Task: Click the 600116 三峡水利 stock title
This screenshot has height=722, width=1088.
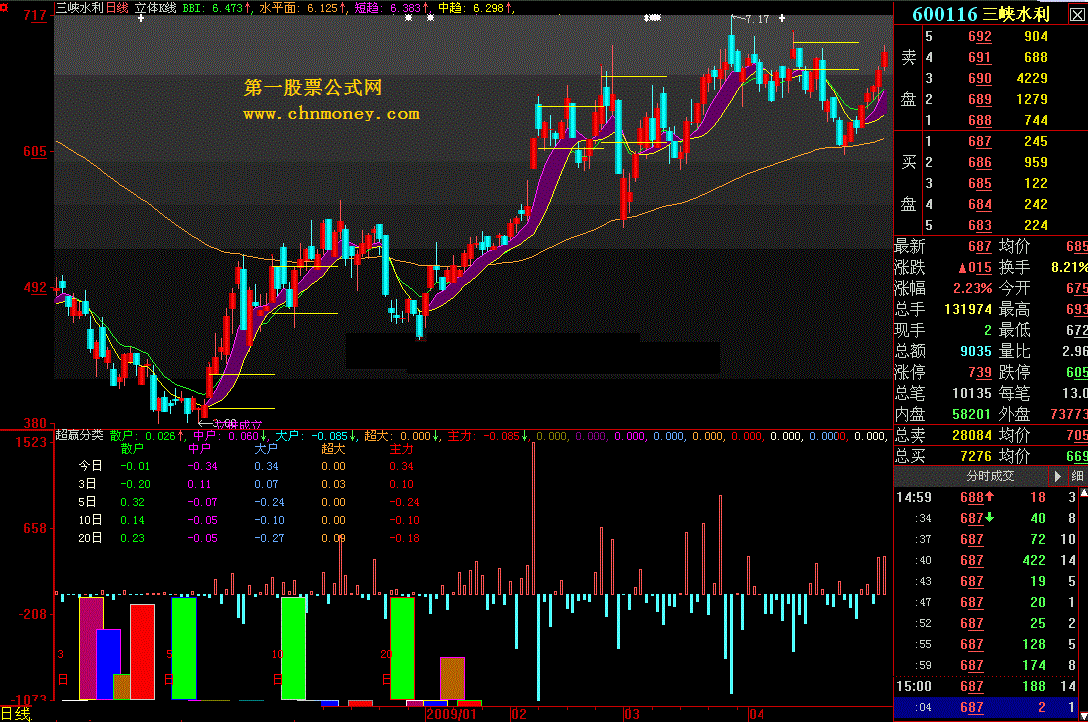Action: 980,14
